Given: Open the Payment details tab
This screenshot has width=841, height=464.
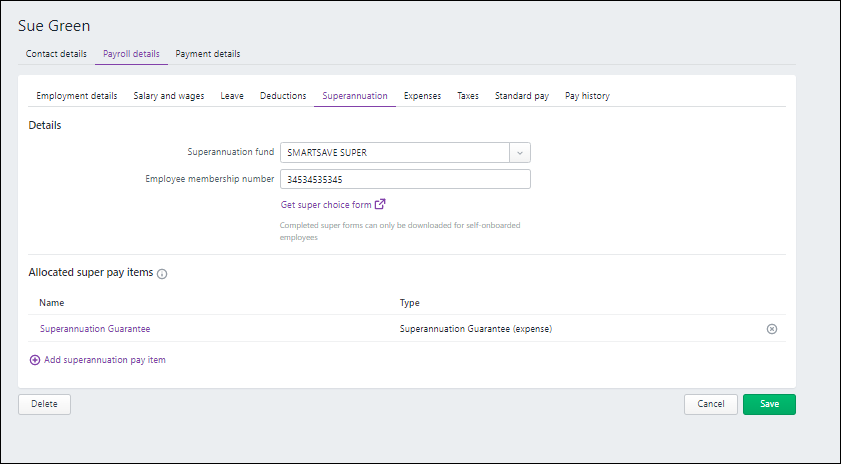Looking at the screenshot, I should pyautogui.click(x=208, y=54).
